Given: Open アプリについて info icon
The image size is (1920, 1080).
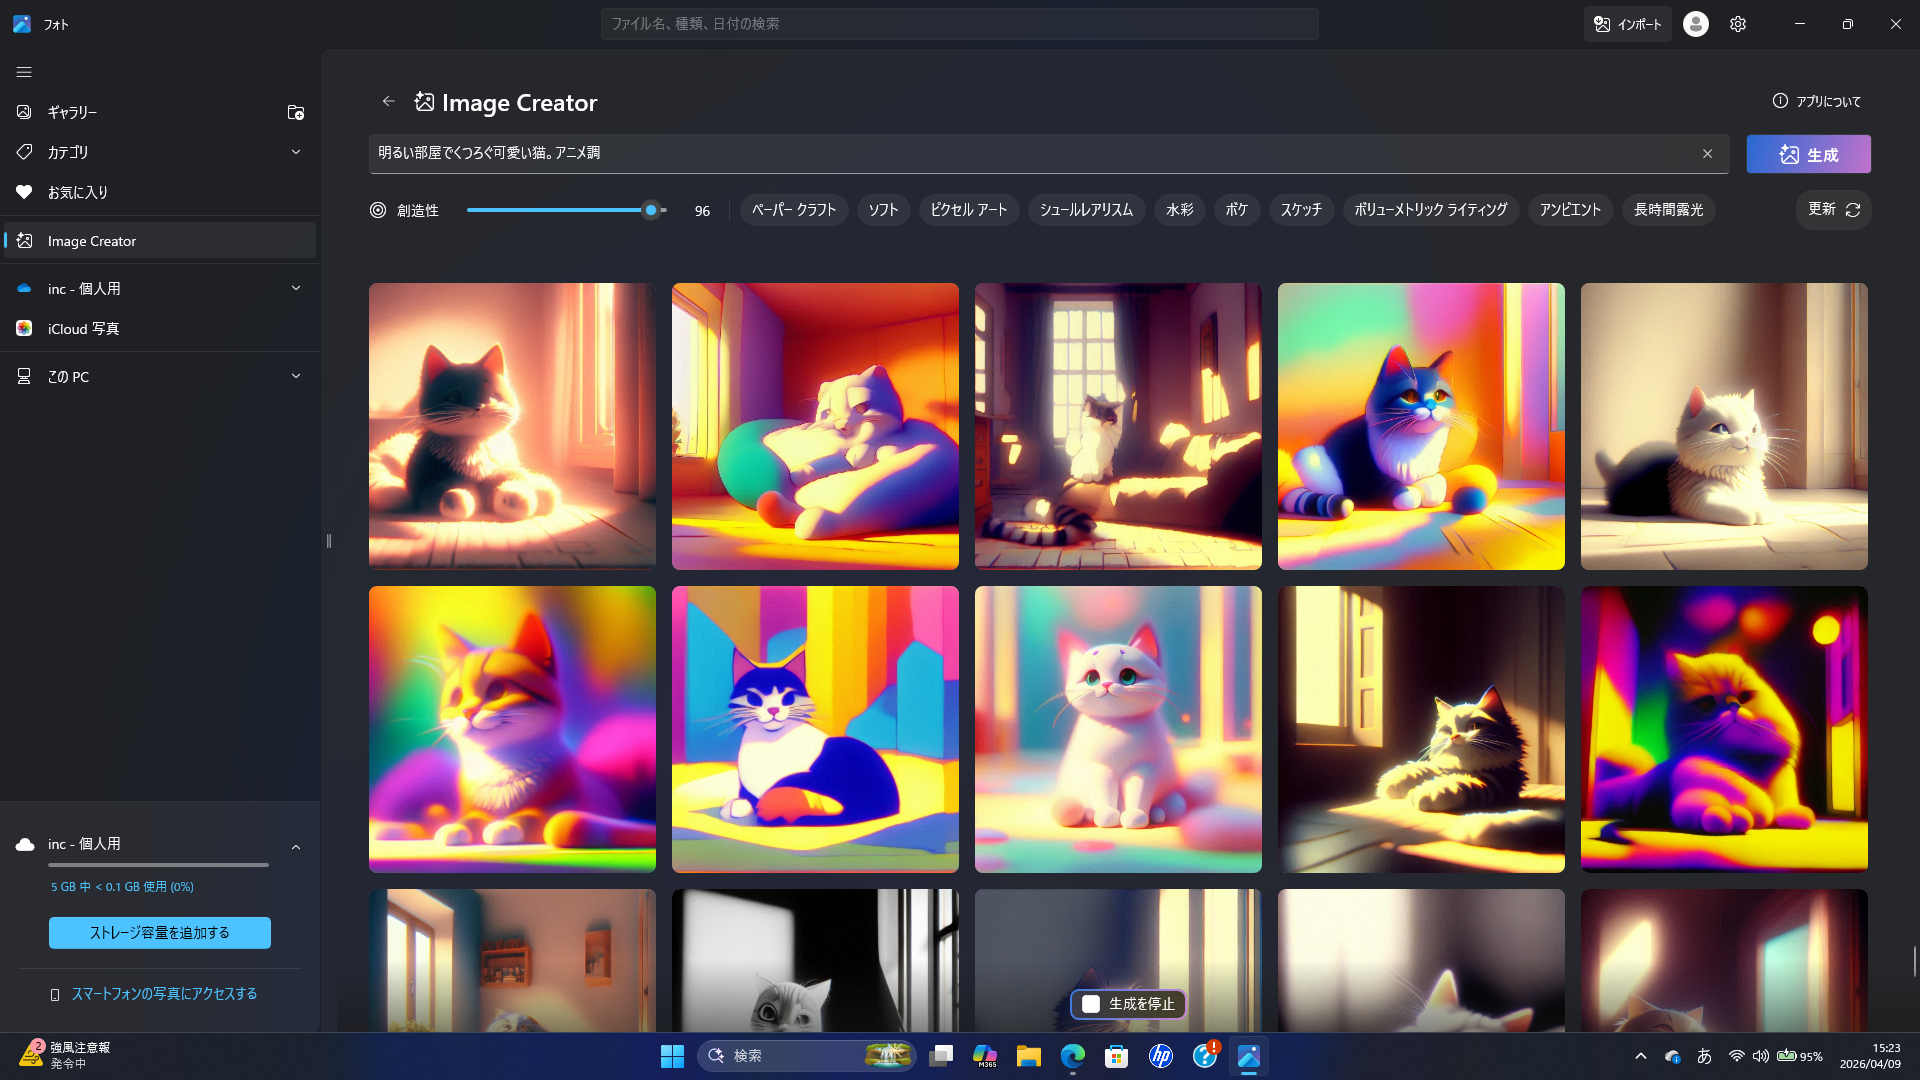Looking at the screenshot, I should click(x=1780, y=101).
